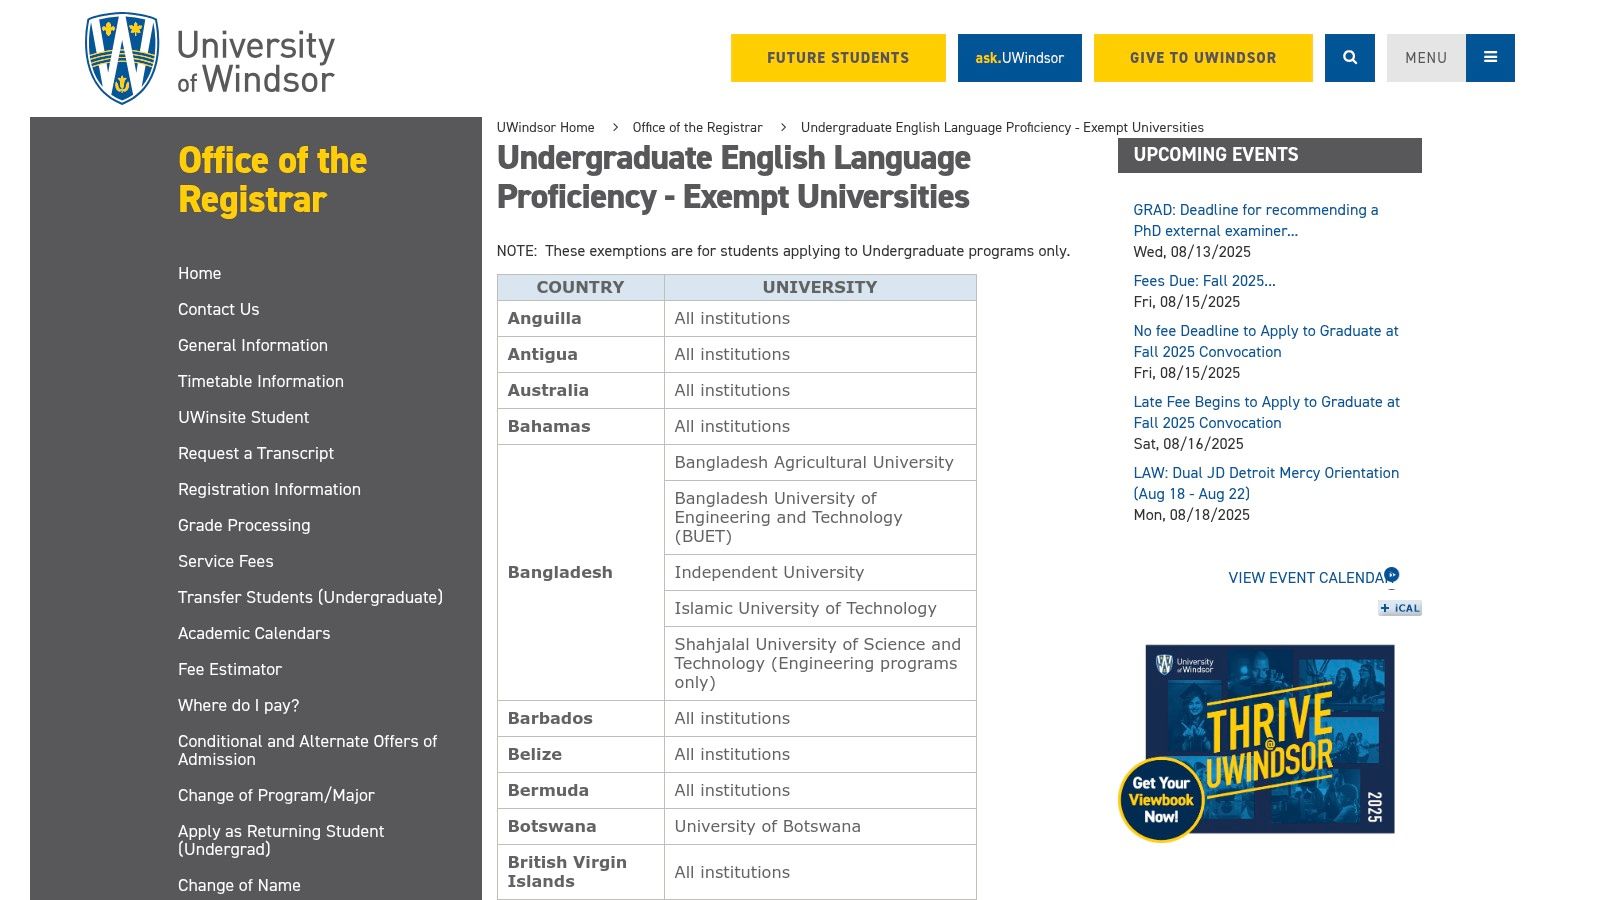This screenshot has height=900, width=1600.
Task: Click the Botswana country cell
Action: (580, 826)
